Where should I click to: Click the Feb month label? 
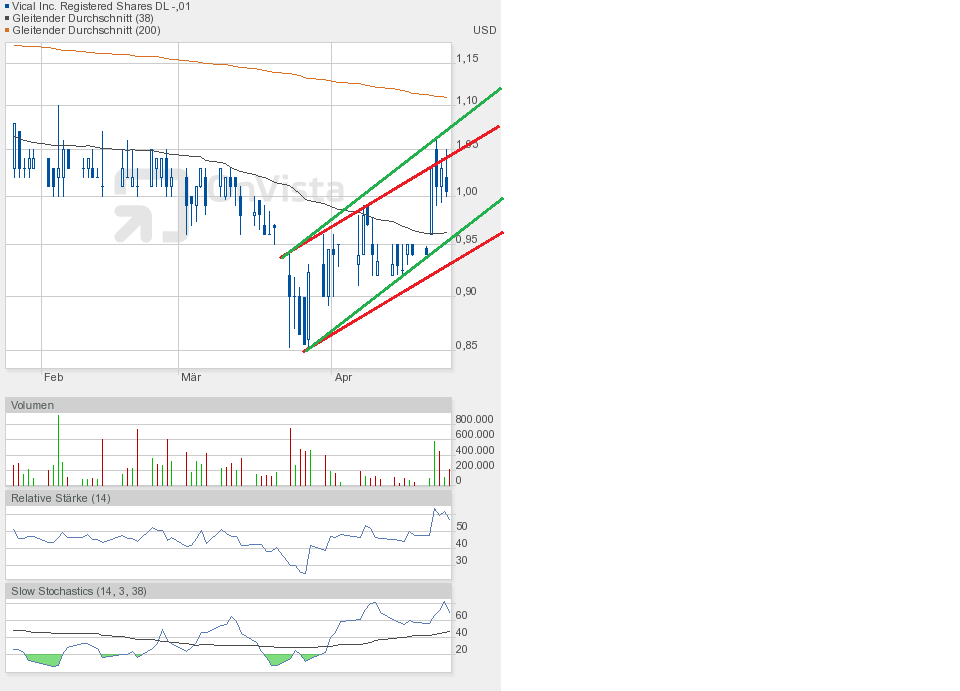[x=53, y=377]
